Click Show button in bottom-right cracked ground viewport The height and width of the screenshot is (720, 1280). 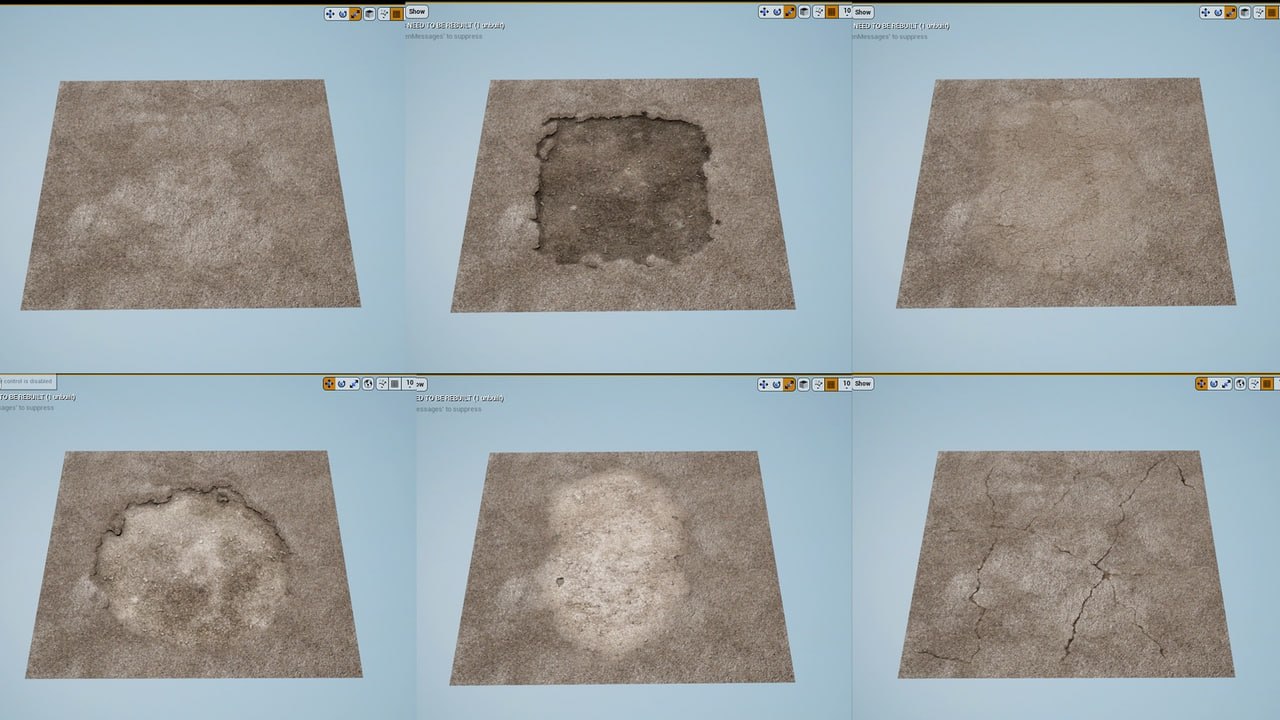[863, 383]
